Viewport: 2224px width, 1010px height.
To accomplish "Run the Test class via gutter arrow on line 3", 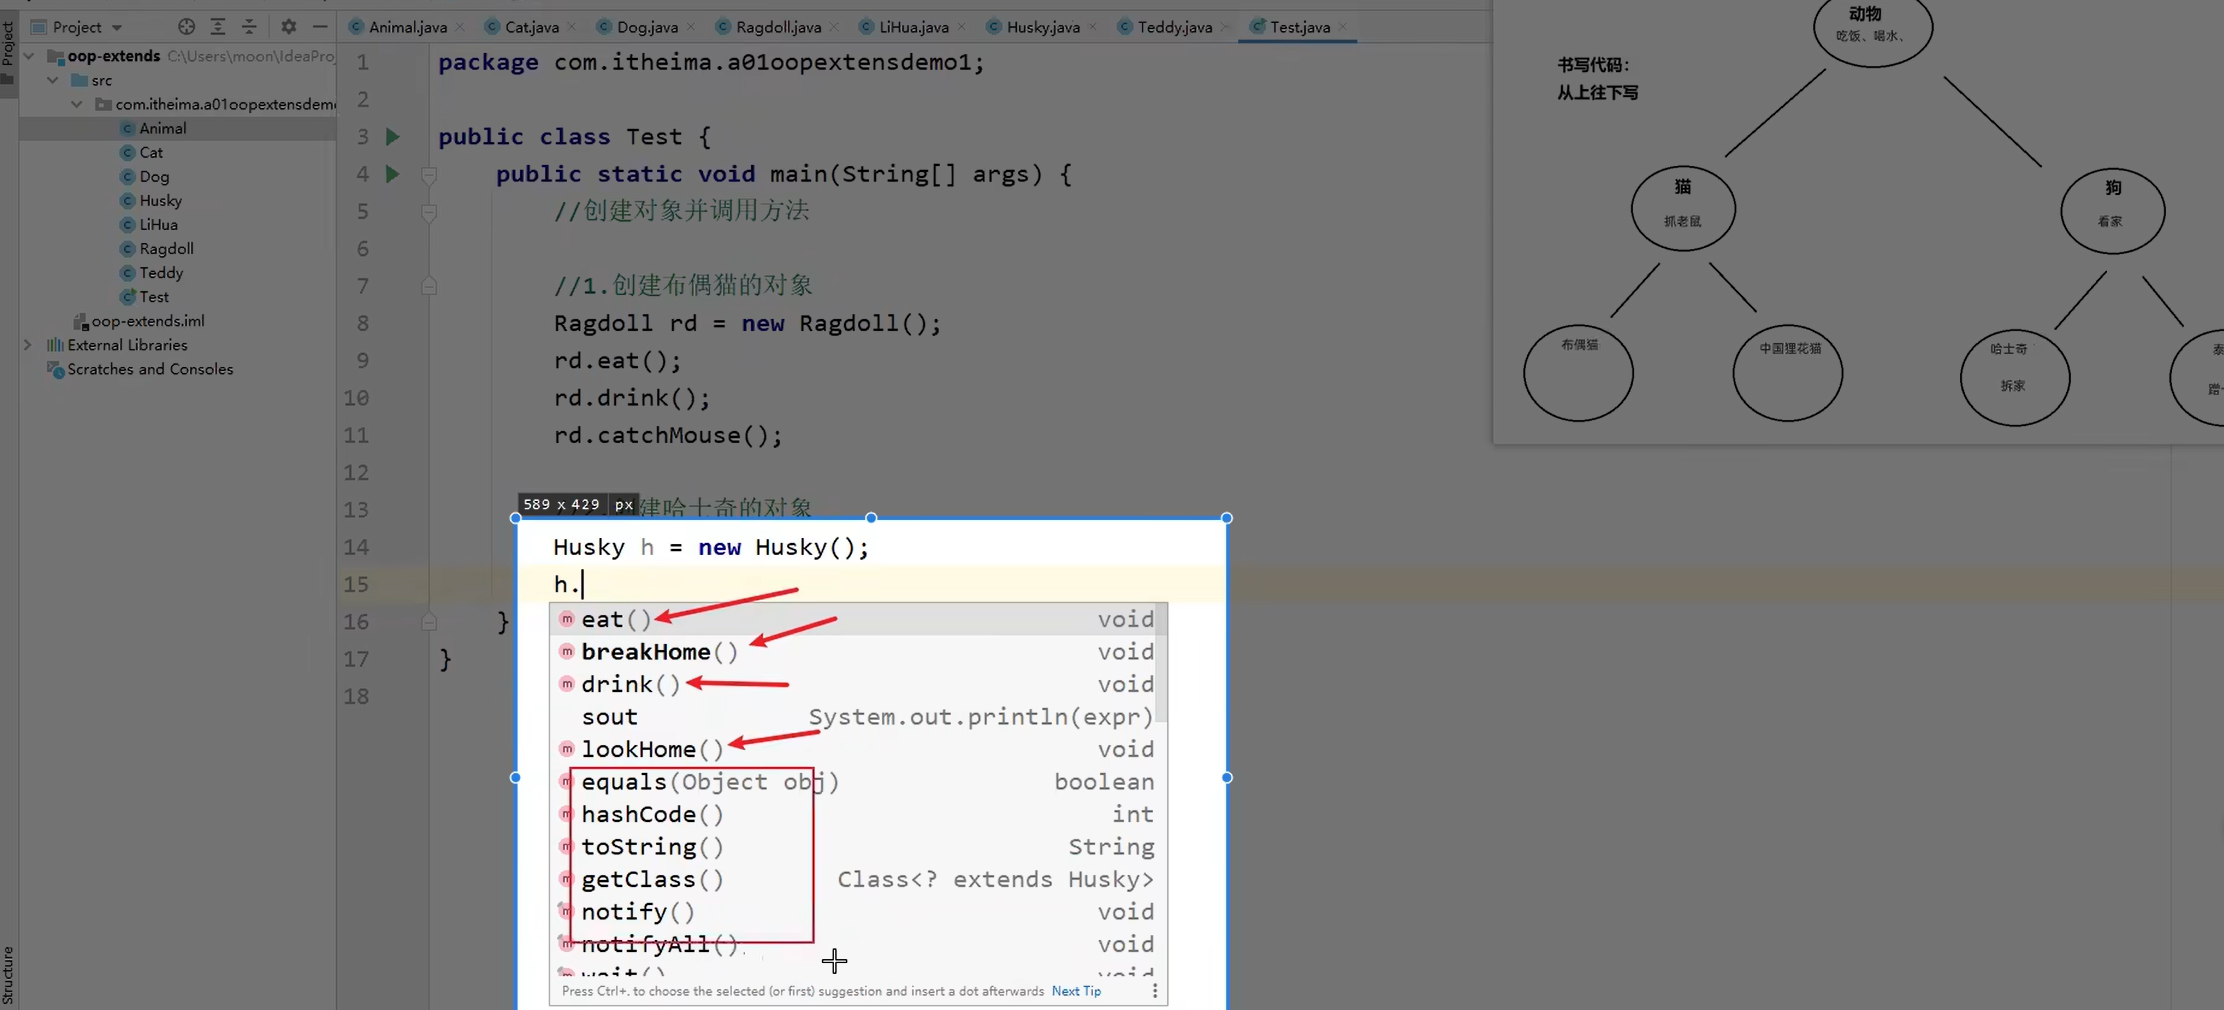I will tap(391, 137).
